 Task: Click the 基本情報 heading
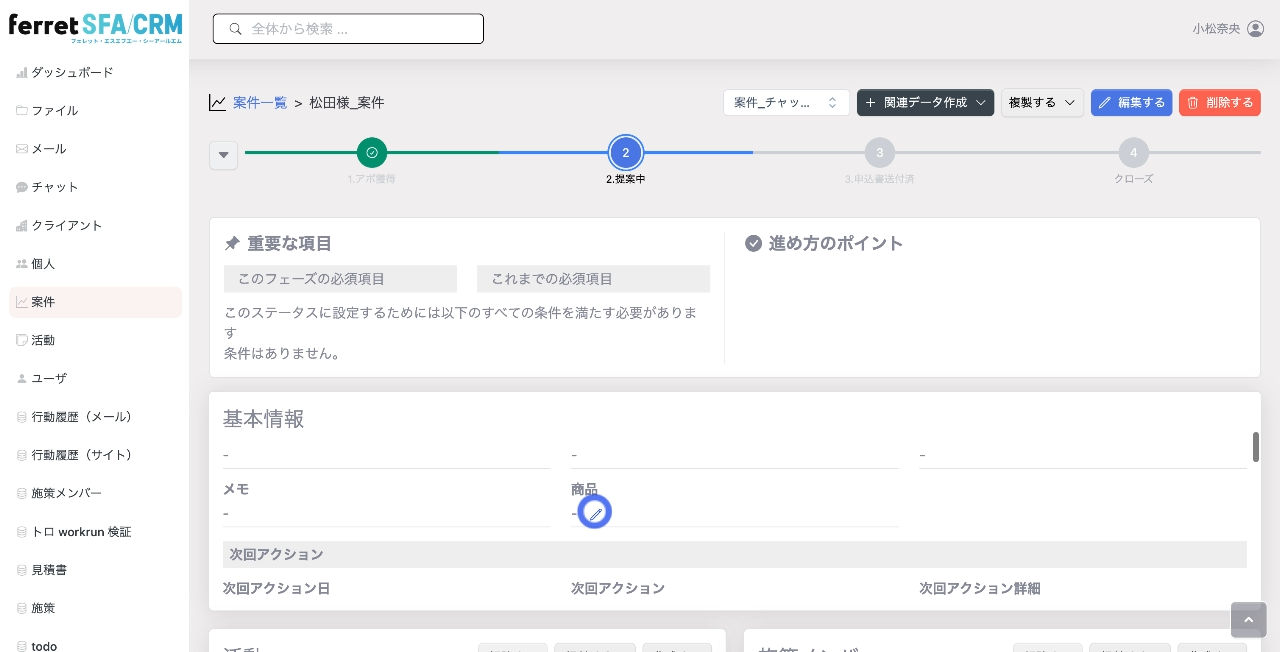(263, 419)
